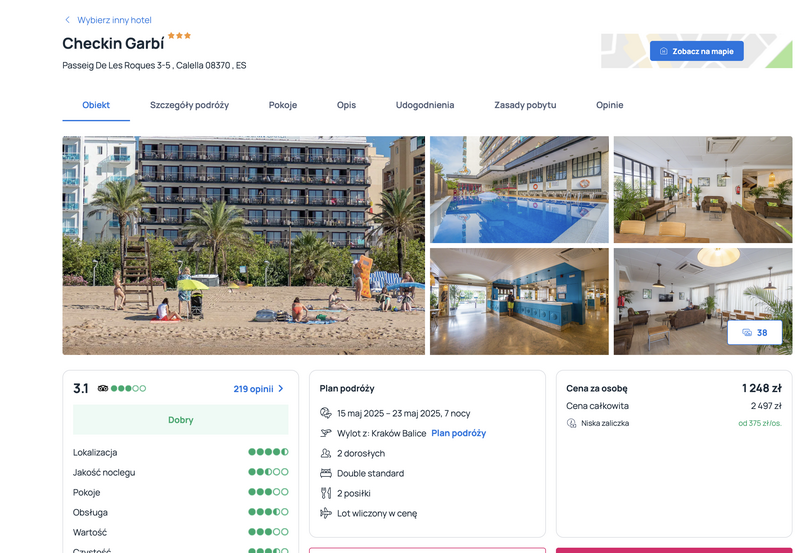The height and width of the screenshot is (553, 800).
Task: Click the photo gallery icon showing 38
Action: pos(747,333)
